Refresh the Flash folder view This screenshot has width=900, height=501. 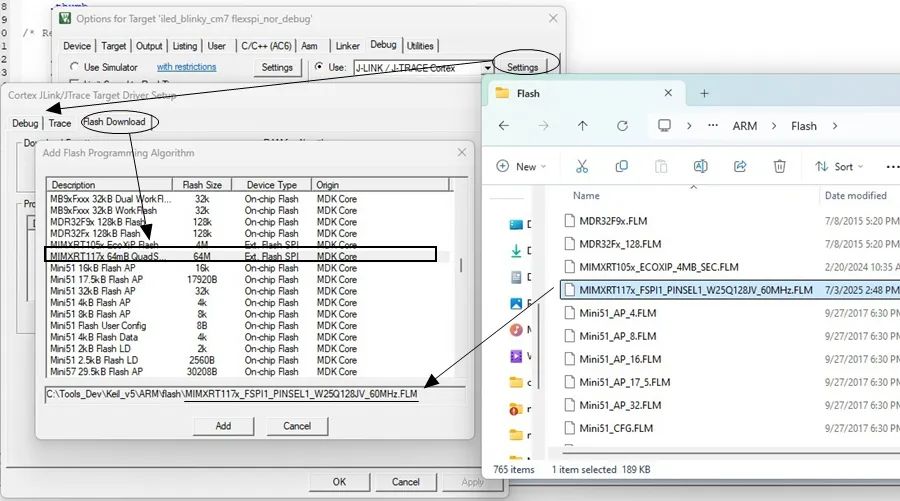(622, 126)
